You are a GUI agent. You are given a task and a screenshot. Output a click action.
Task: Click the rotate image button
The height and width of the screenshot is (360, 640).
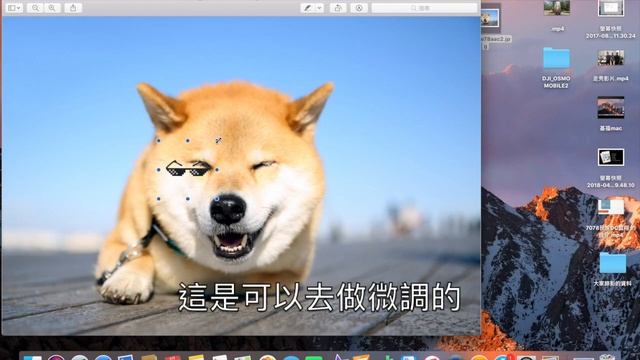pyautogui.click(x=338, y=8)
